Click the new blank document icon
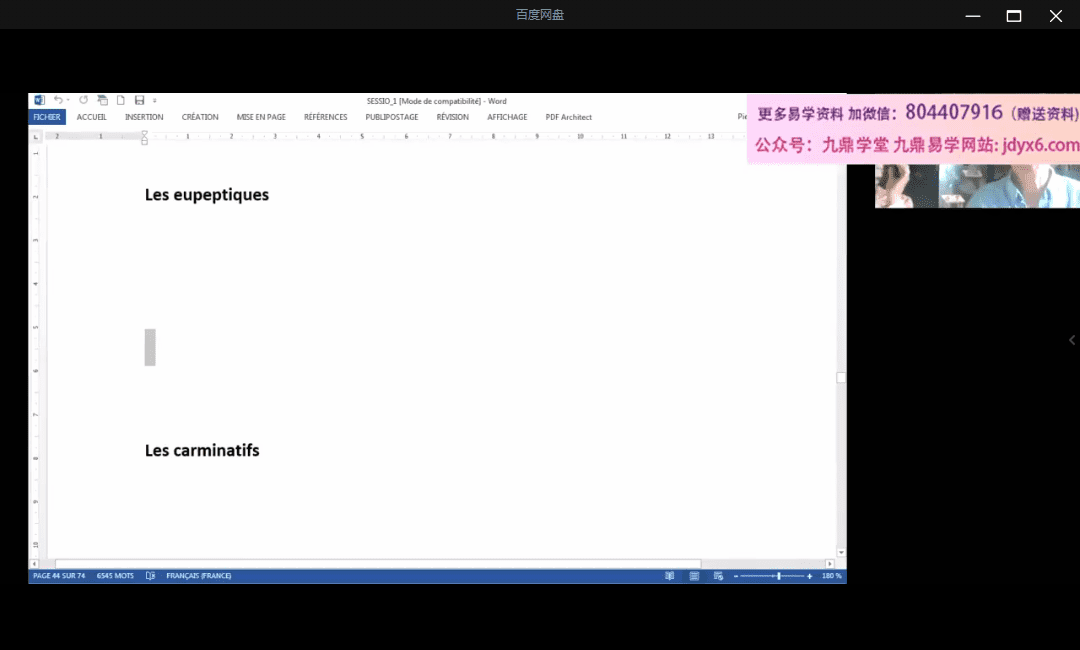 [121, 100]
